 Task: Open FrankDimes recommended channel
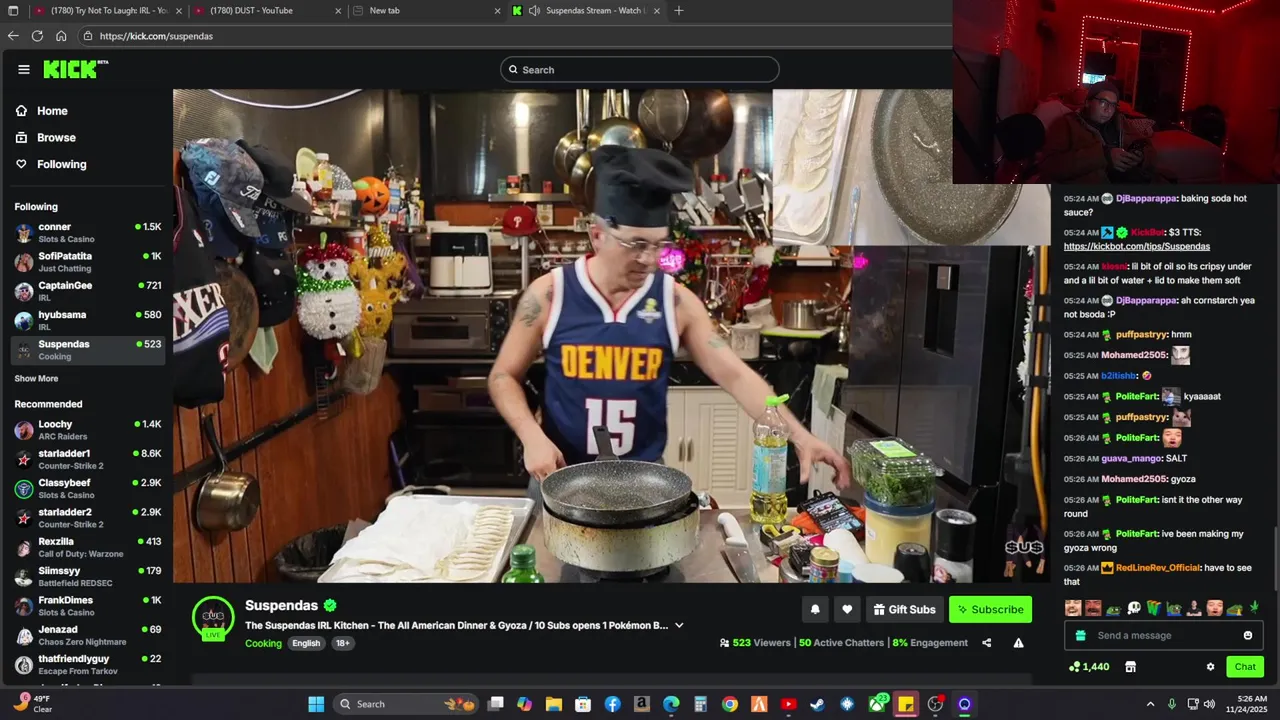88,606
